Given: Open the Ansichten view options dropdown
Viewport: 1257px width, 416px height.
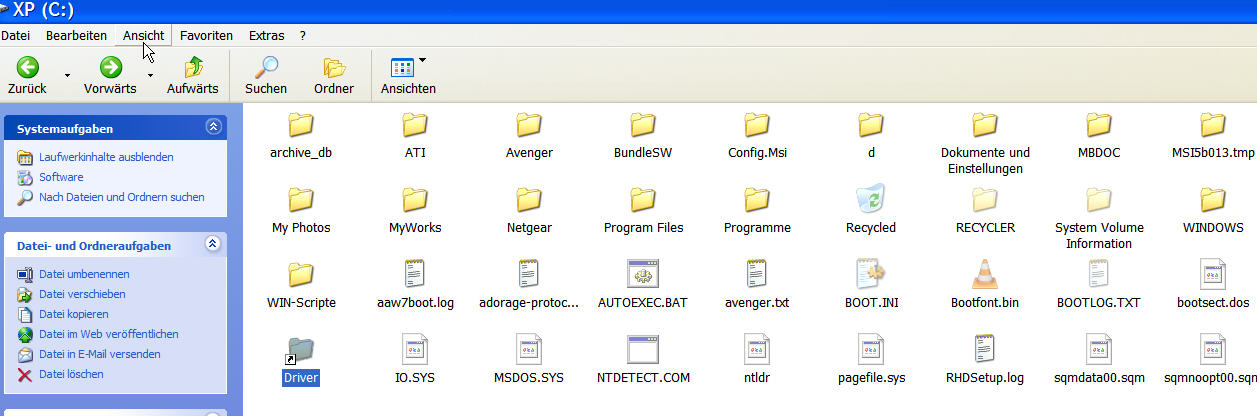Looking at the screenshot, I should [408, 76].
